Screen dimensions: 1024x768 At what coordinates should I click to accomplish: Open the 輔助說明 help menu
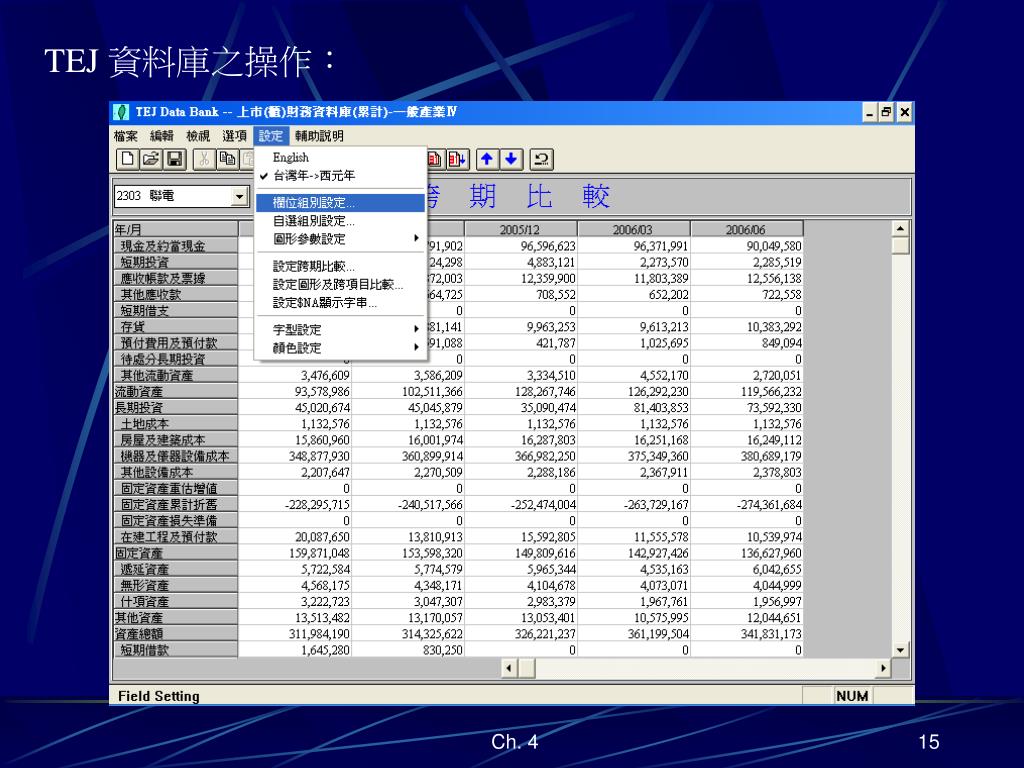pyautogui.click(x=319, y=136)
